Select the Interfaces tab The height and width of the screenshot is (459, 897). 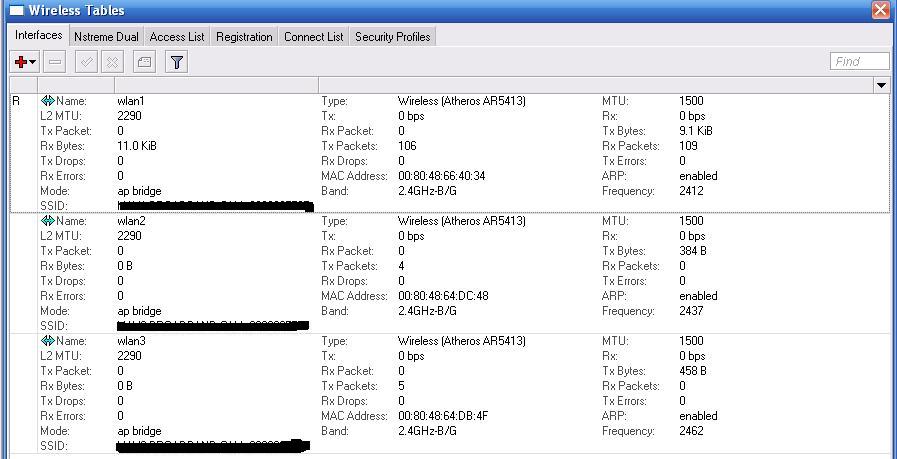coord(39,35)
